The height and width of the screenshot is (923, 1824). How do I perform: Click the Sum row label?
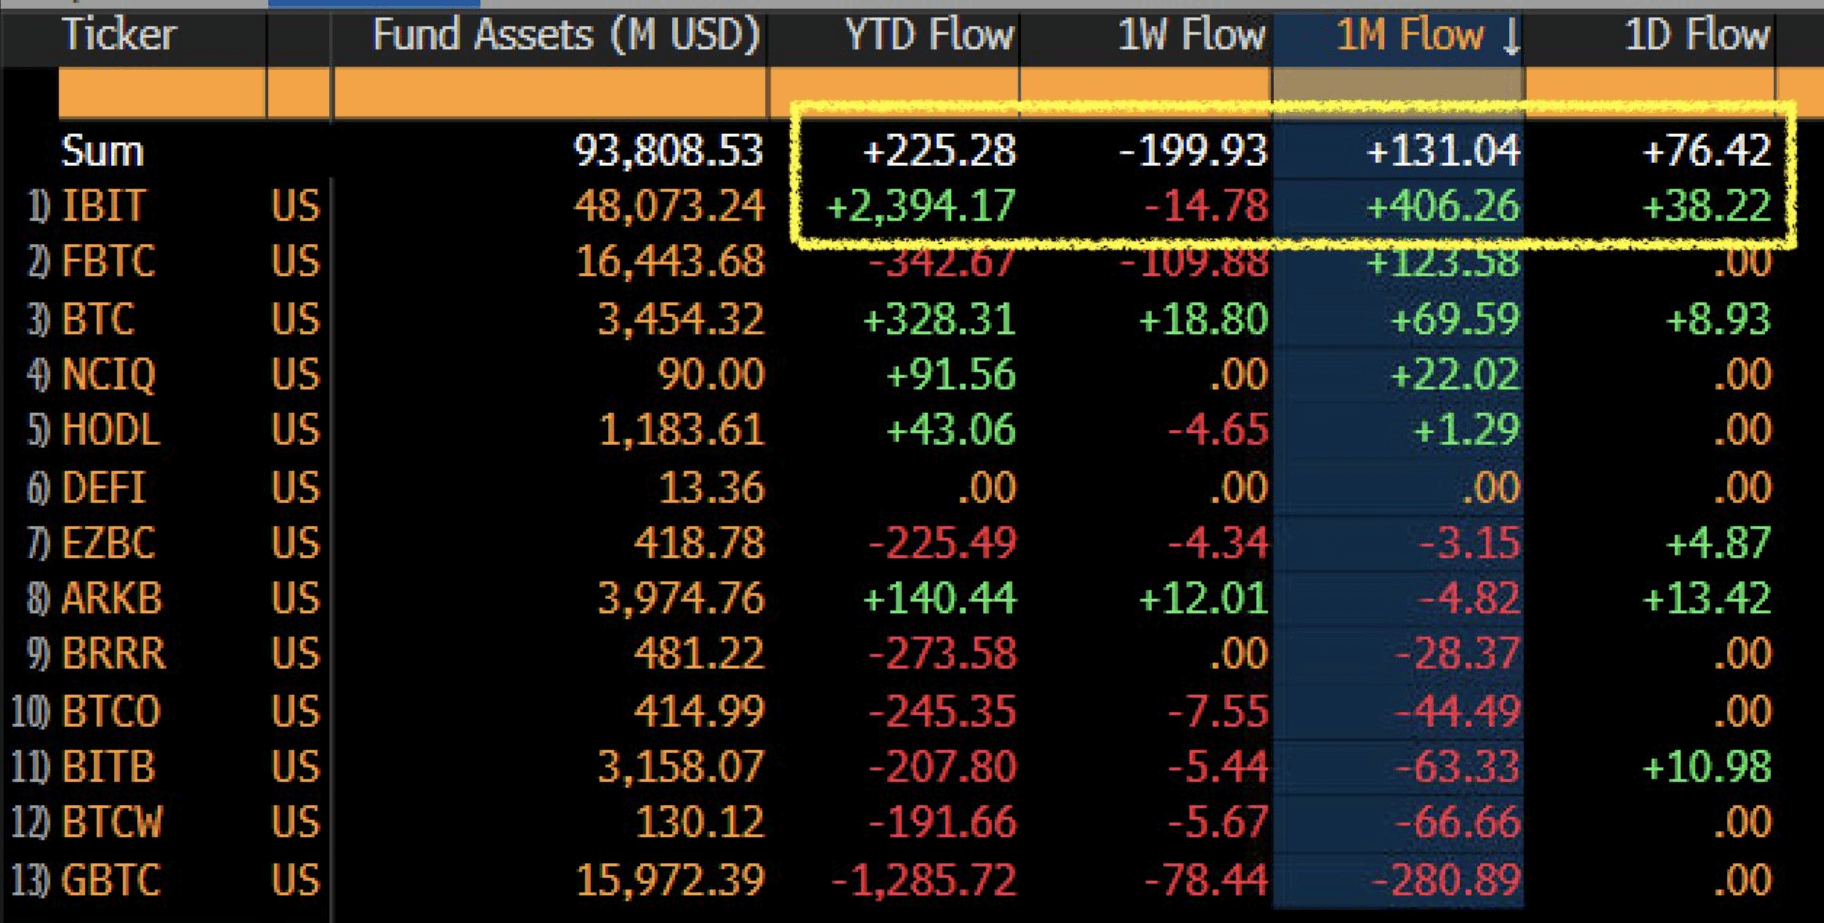pos(100,152)
